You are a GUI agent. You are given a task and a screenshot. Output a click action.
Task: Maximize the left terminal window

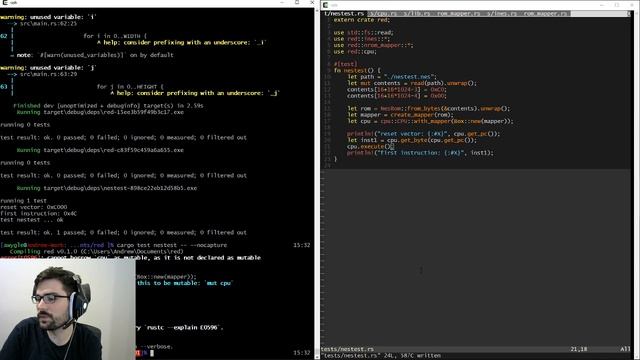tap(297, 2)
